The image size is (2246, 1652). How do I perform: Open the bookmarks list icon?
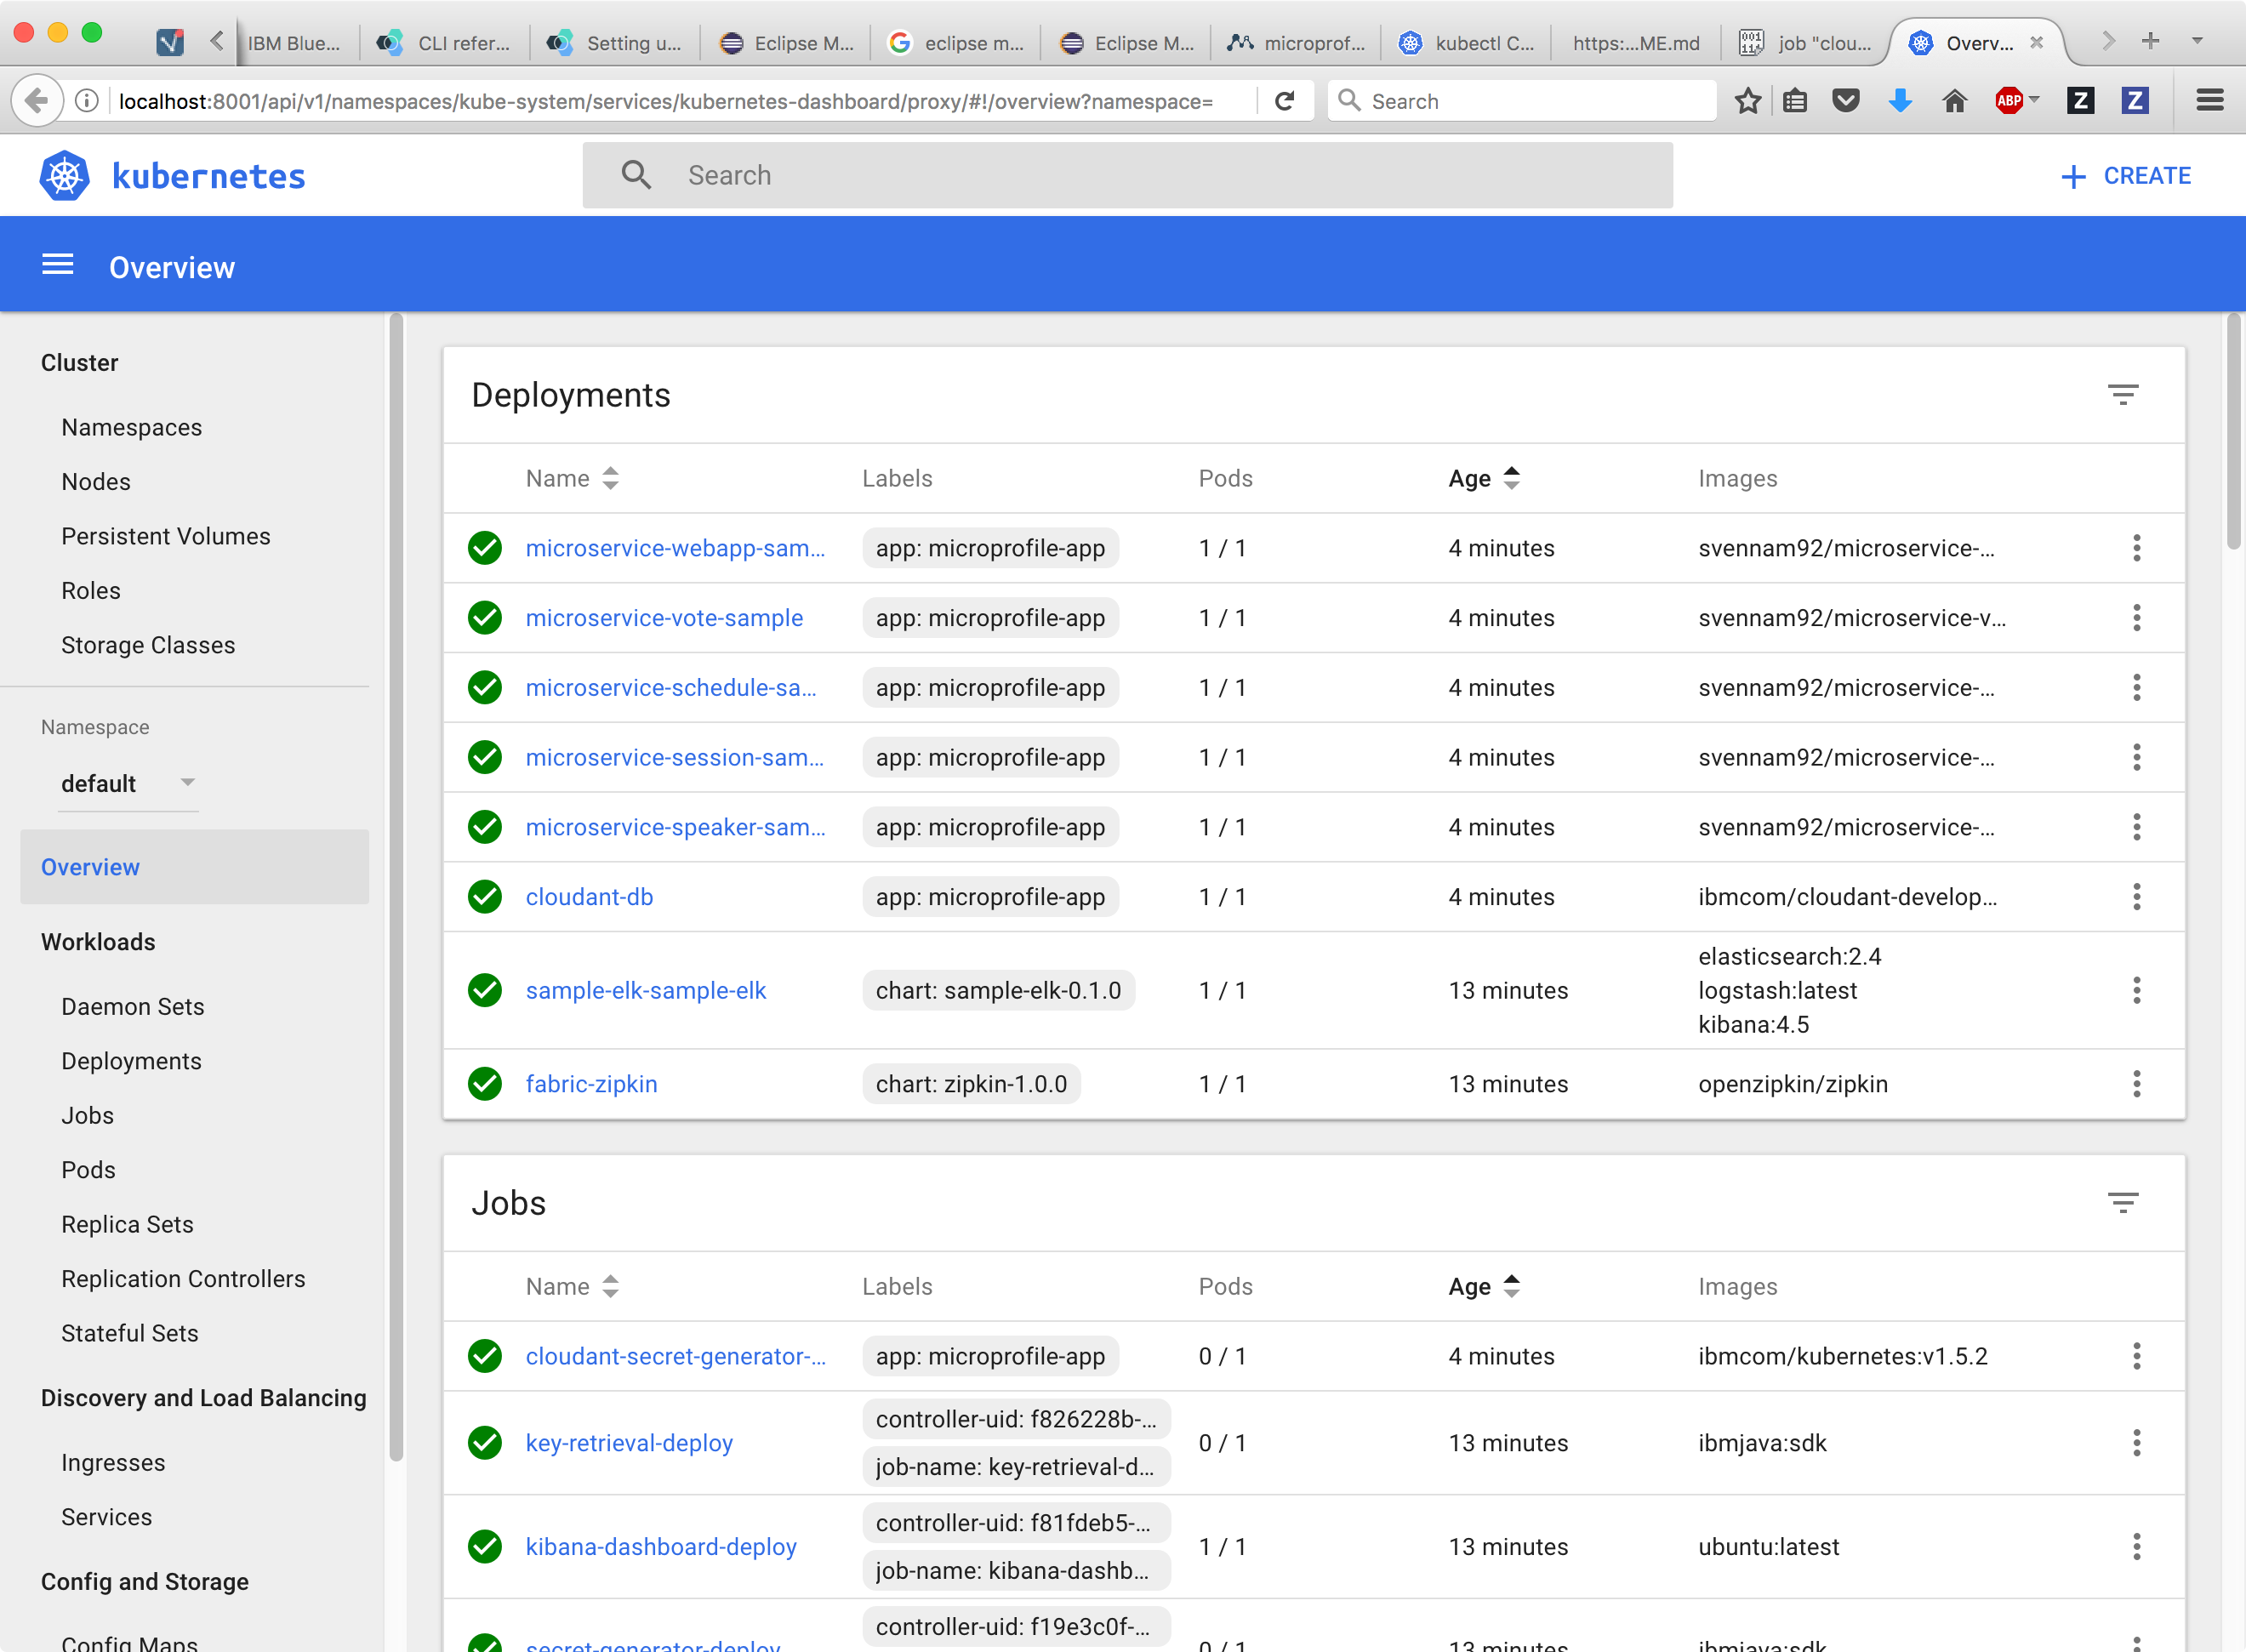pos(1795,101)
